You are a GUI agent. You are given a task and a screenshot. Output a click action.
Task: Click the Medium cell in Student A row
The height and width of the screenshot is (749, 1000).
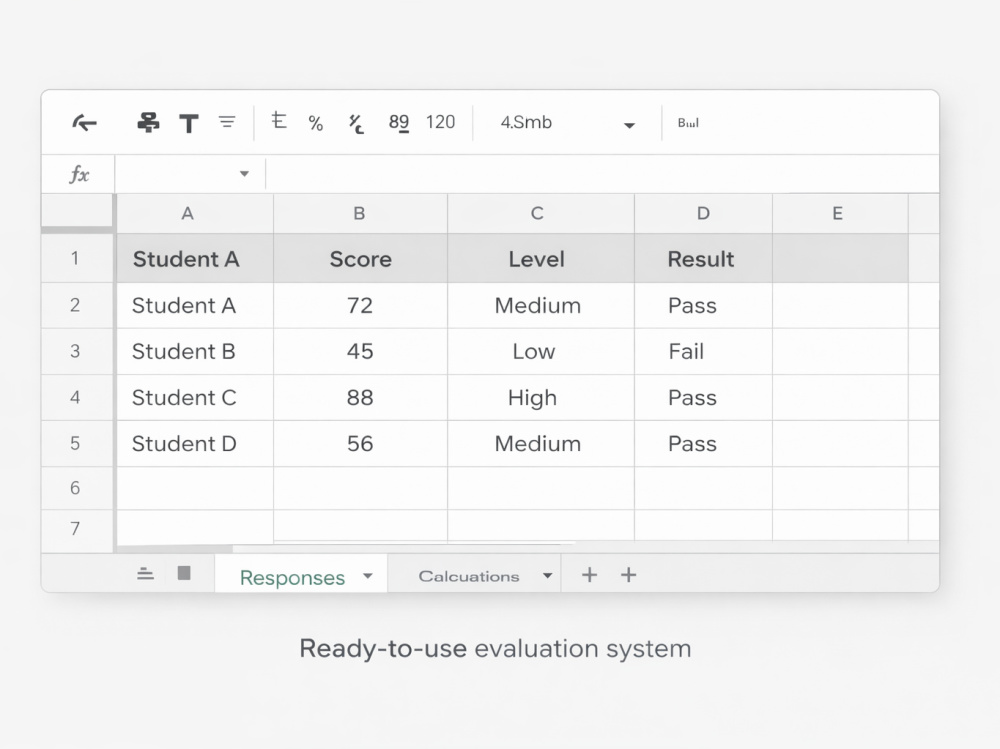coord(541,306)
